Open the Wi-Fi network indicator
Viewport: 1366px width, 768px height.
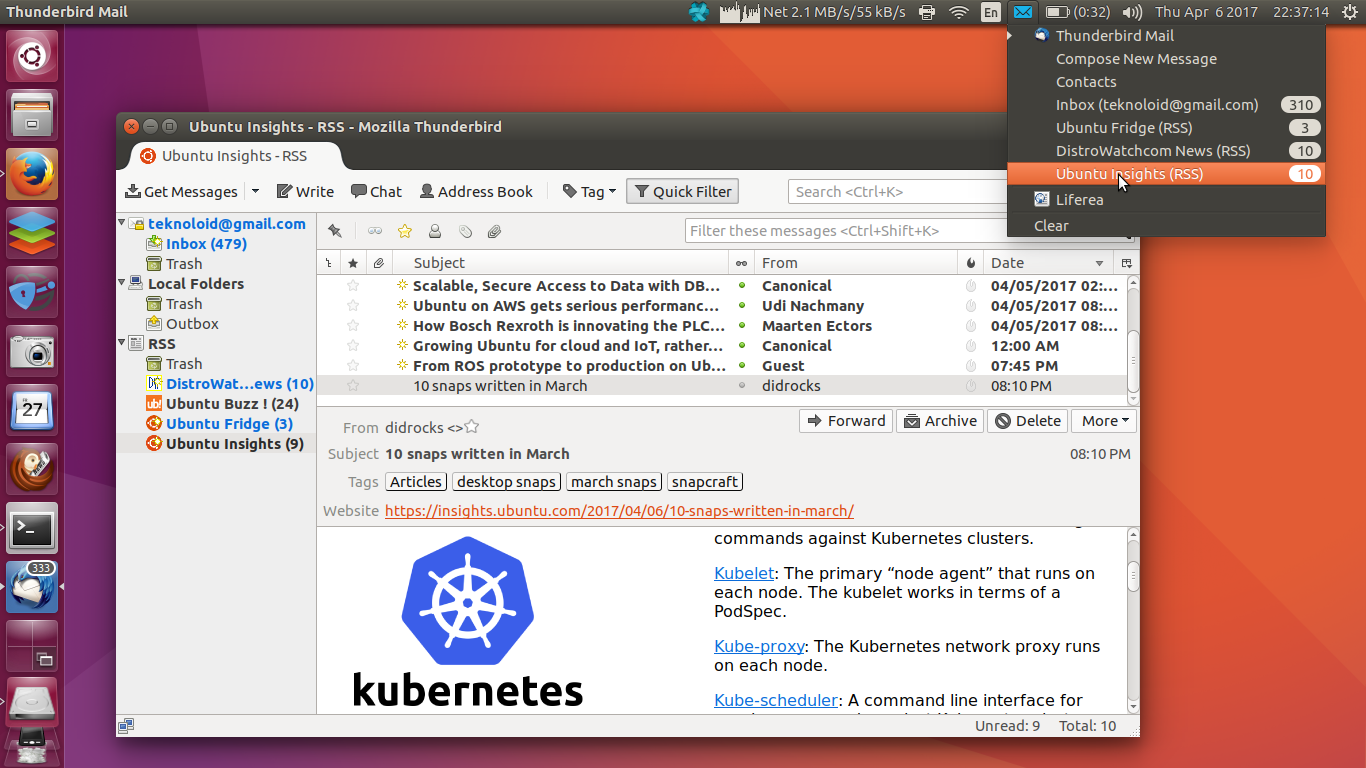(x=959, y=12)
